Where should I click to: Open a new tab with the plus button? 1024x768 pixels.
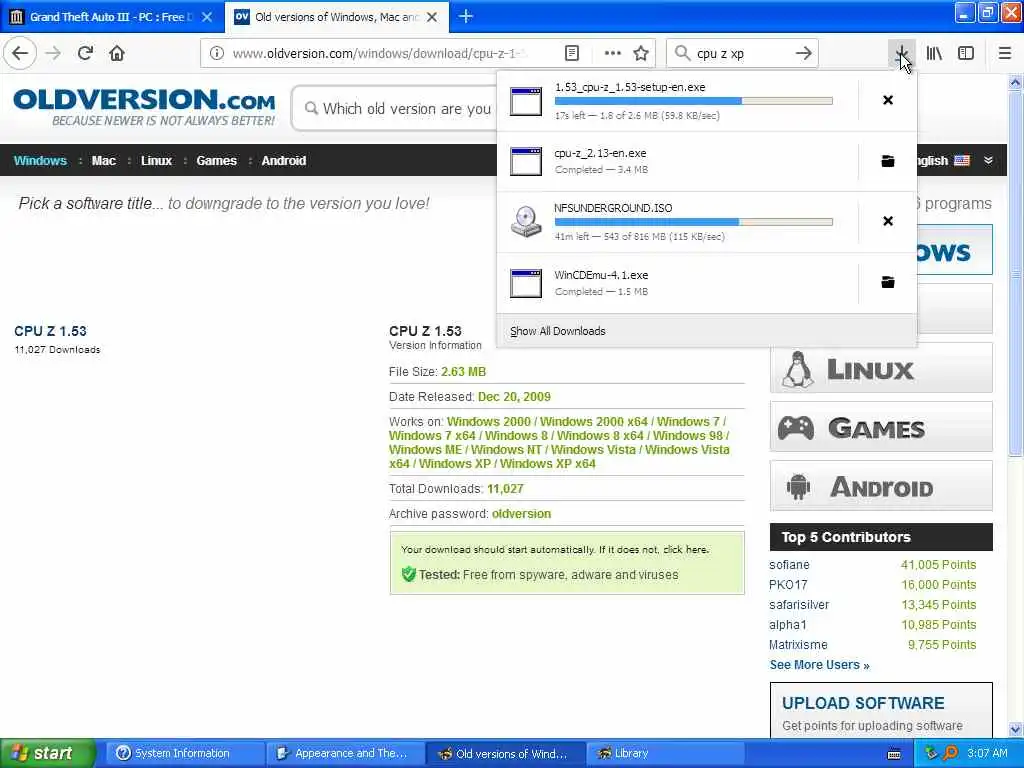coord(466,16)
